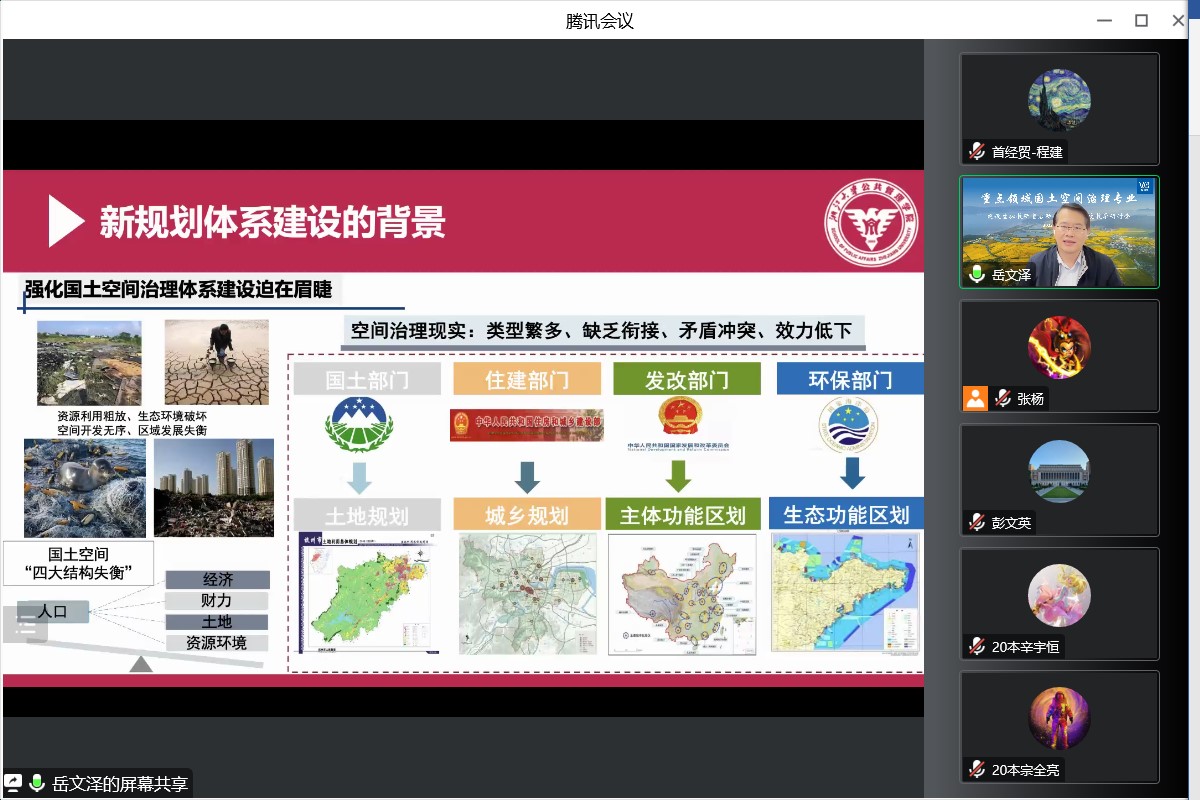Click the green microphone icon beside 岳文泽
This screenshot has height=800, width=1200.
[x=977, y=274]
